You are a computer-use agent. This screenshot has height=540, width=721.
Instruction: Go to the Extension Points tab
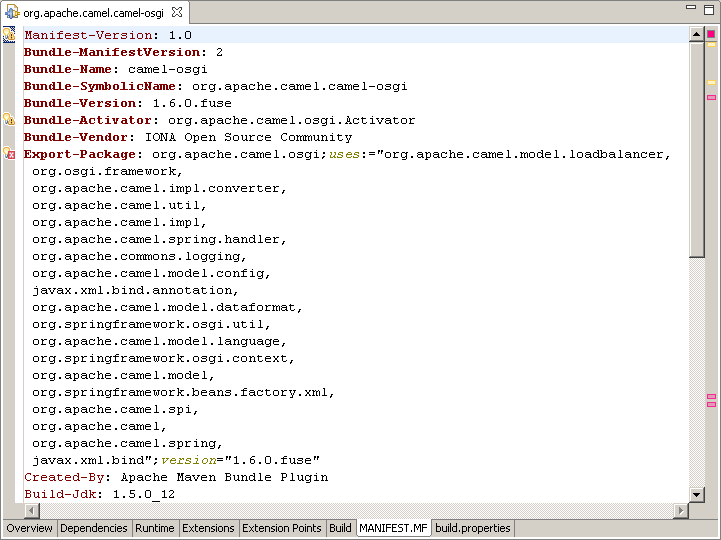click(x=282, y=528)
